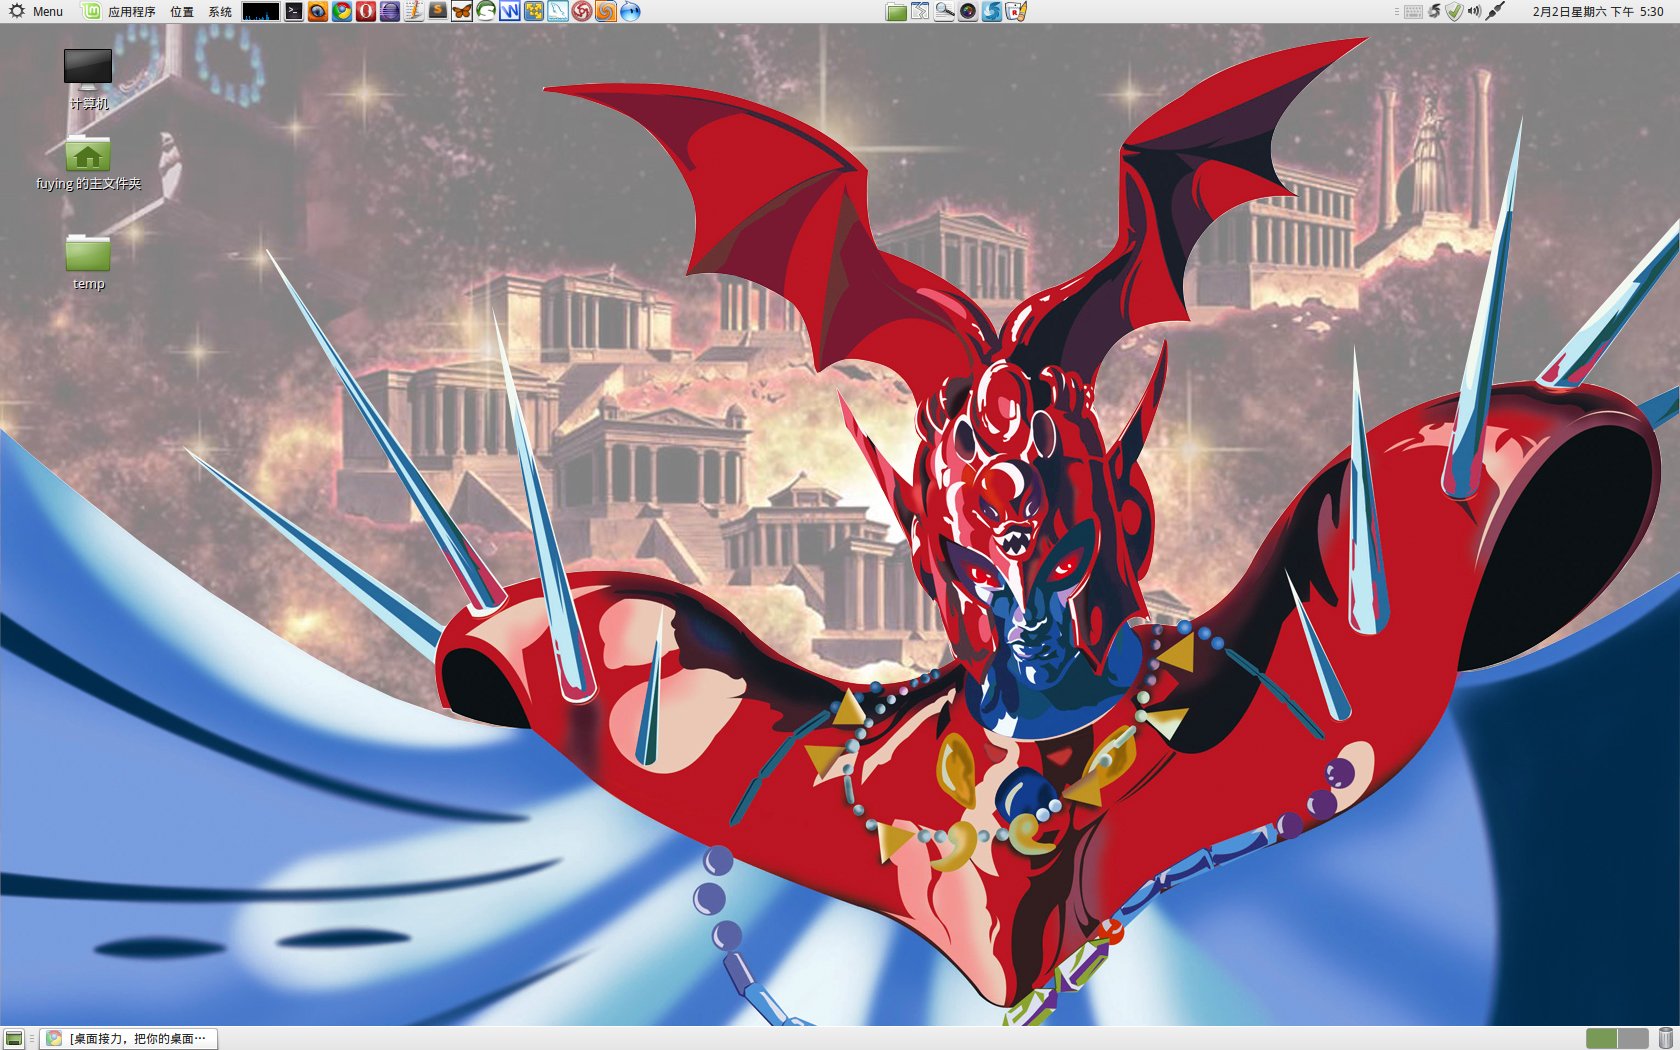Open the 系统 system menu
The width and height of the screenshot is (1680, 1050).
tap(220, 11)
